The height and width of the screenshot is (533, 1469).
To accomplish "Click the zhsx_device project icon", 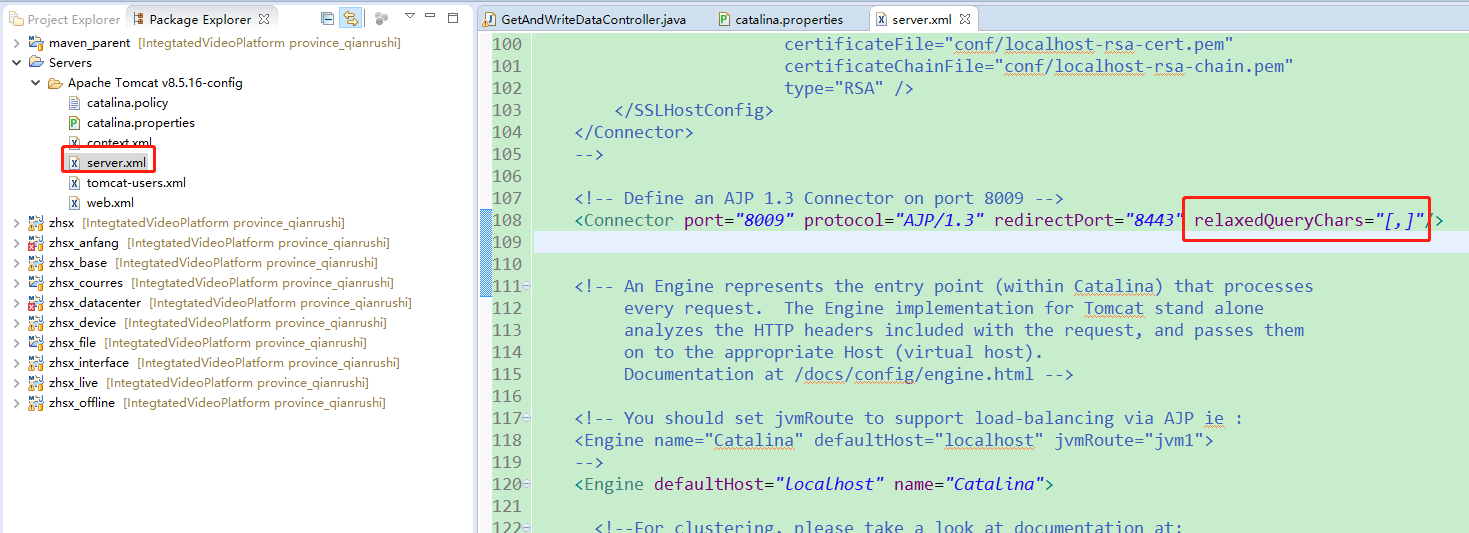I will (37, 322).
